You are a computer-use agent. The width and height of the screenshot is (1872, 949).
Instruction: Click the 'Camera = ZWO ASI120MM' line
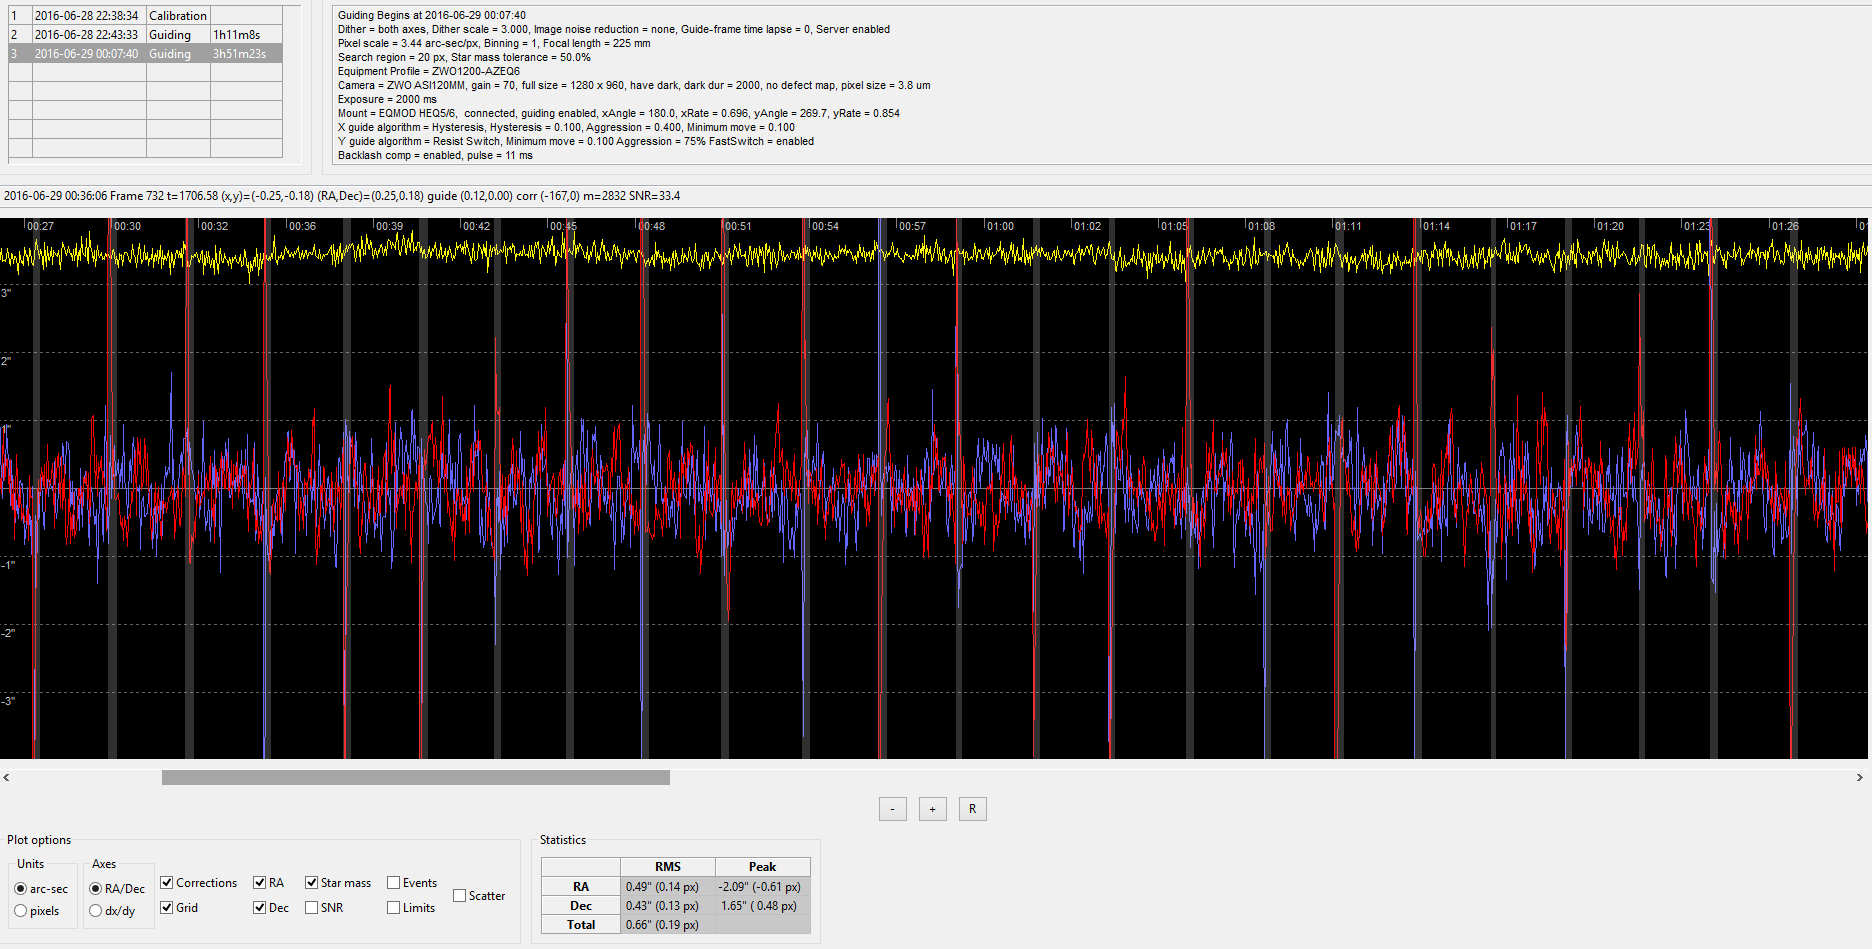pyautogui.click(x=634, y=85)
